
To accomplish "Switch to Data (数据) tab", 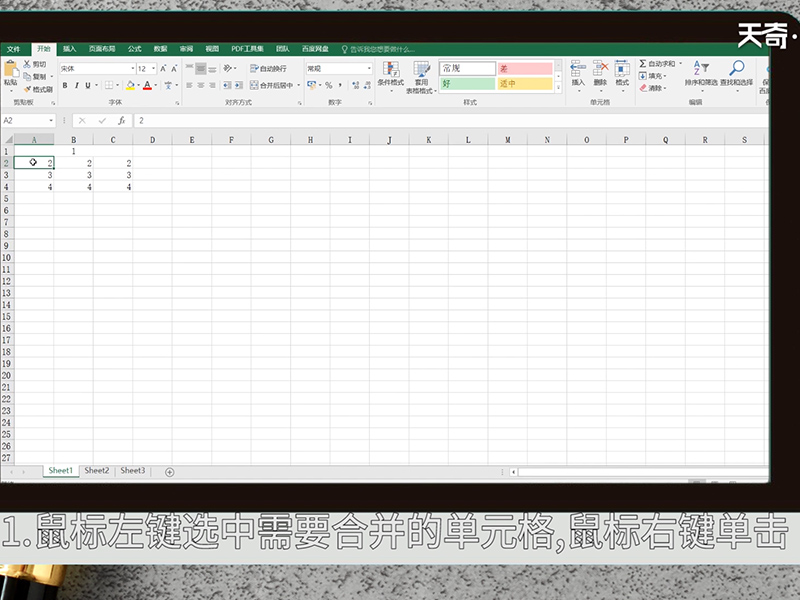I will click(161, 49).
